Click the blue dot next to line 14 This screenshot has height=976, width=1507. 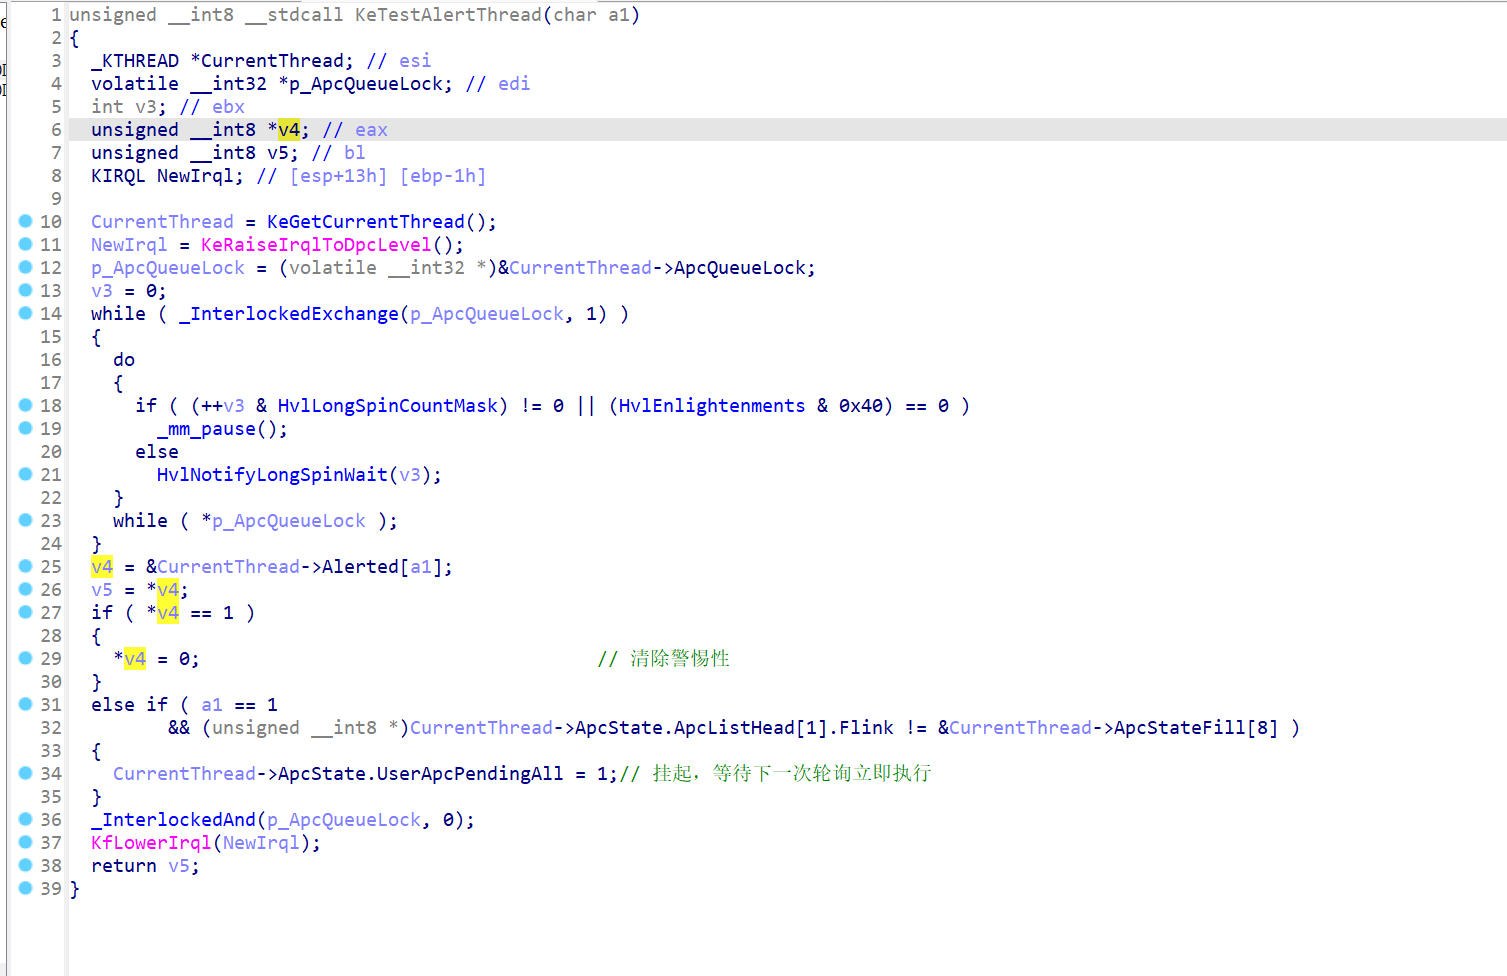(x=26, y=313)
